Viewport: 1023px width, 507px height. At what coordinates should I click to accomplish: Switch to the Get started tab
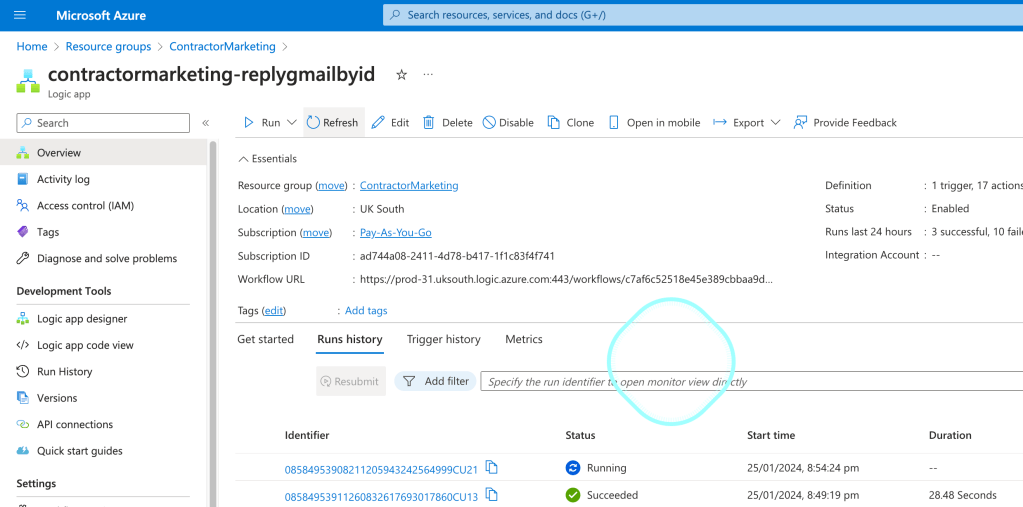pyautogui.click(x=266, y=339)
